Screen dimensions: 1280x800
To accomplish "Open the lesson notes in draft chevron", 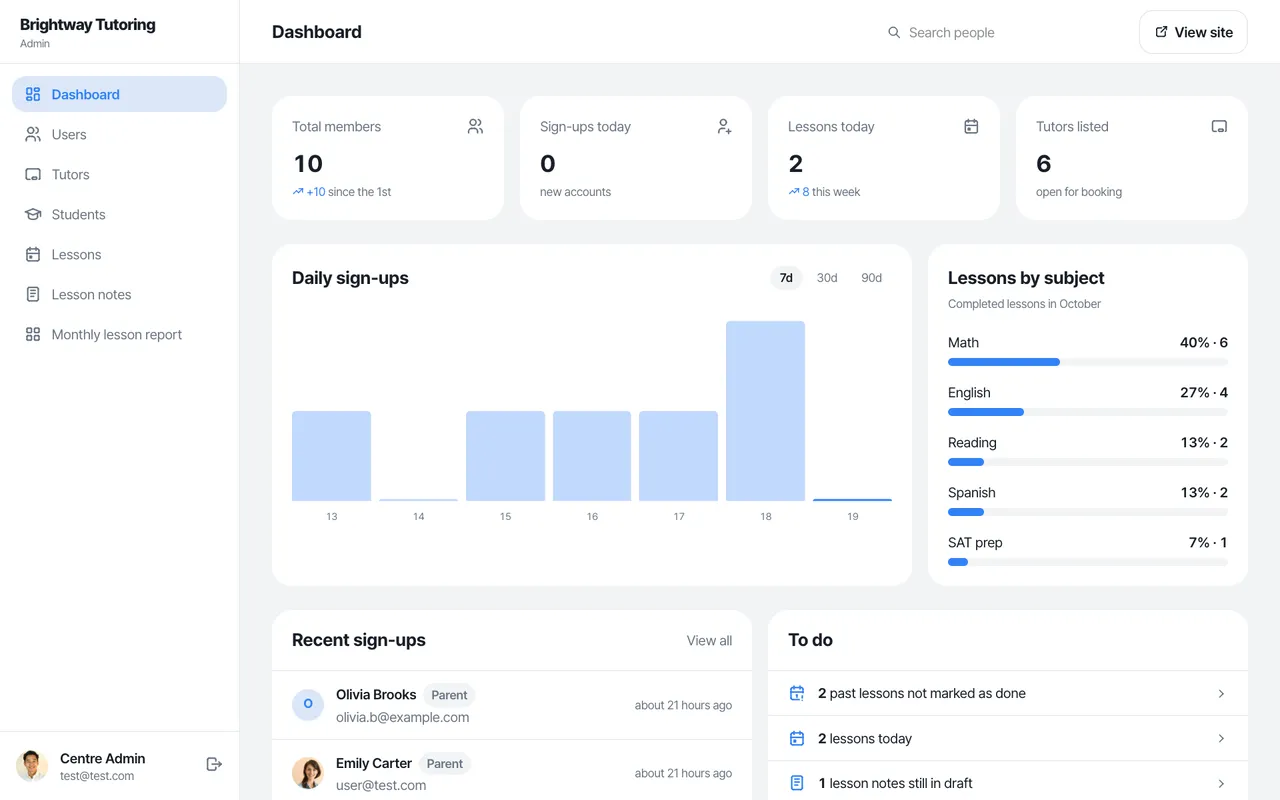I will pos(1221,783).
